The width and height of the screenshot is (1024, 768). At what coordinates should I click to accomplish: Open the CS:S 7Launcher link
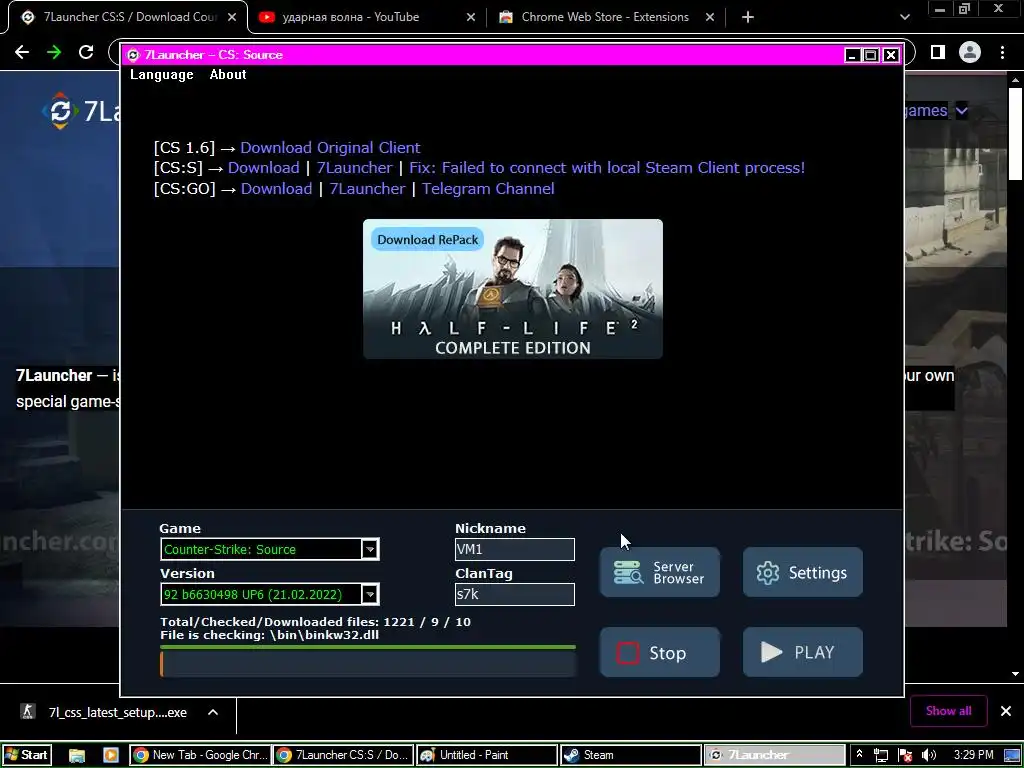coord(355,168)
